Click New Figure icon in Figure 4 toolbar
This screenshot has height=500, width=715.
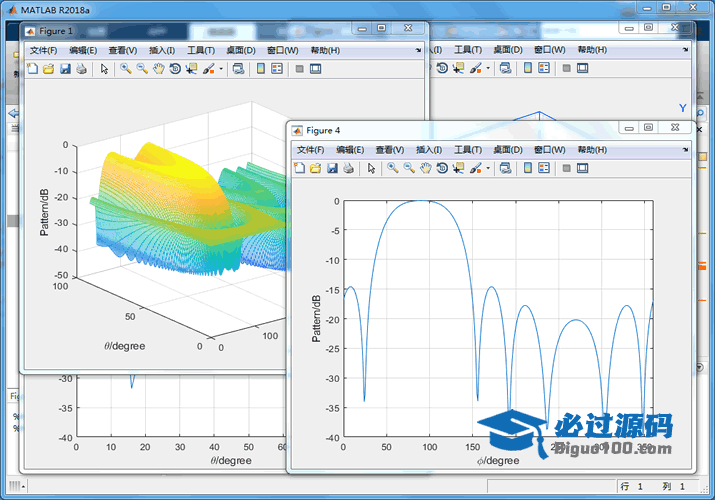[x=299, y=168]
